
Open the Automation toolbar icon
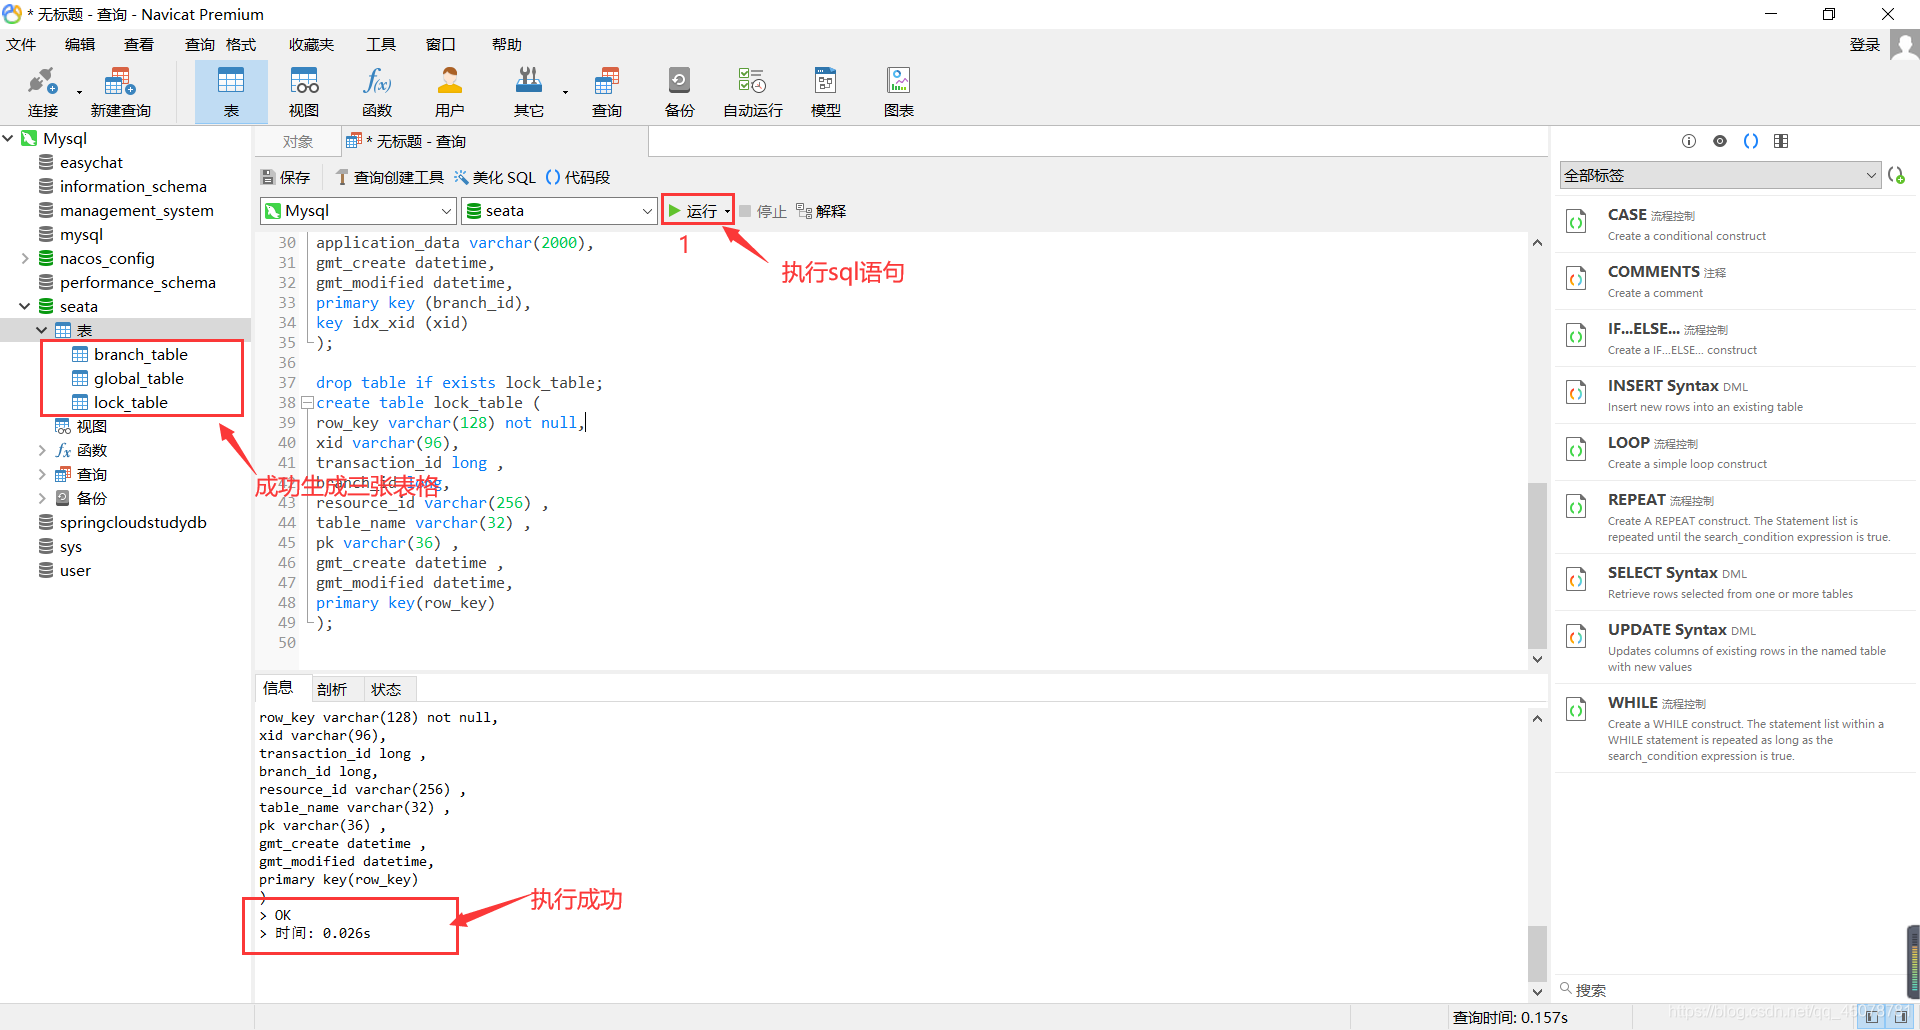pos(753,92)
